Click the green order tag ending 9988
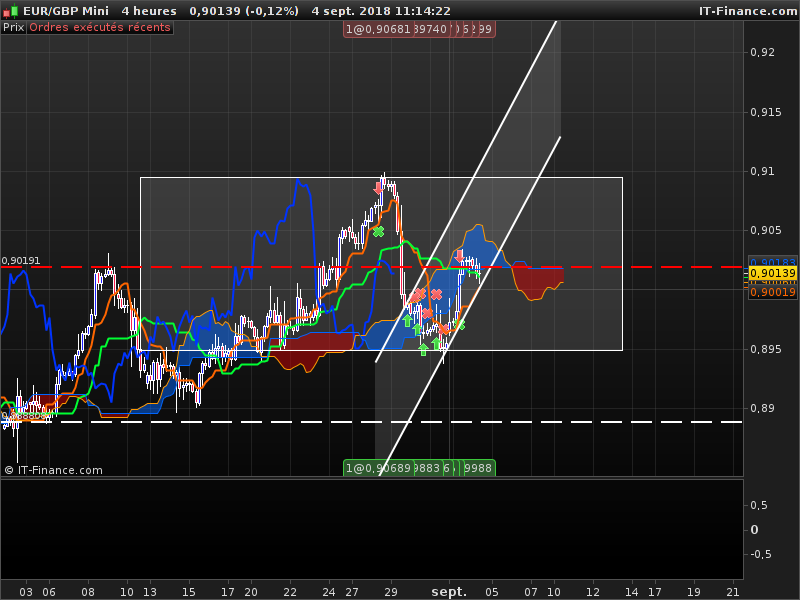The image size is (800, 600). click(x=478, y=468)
